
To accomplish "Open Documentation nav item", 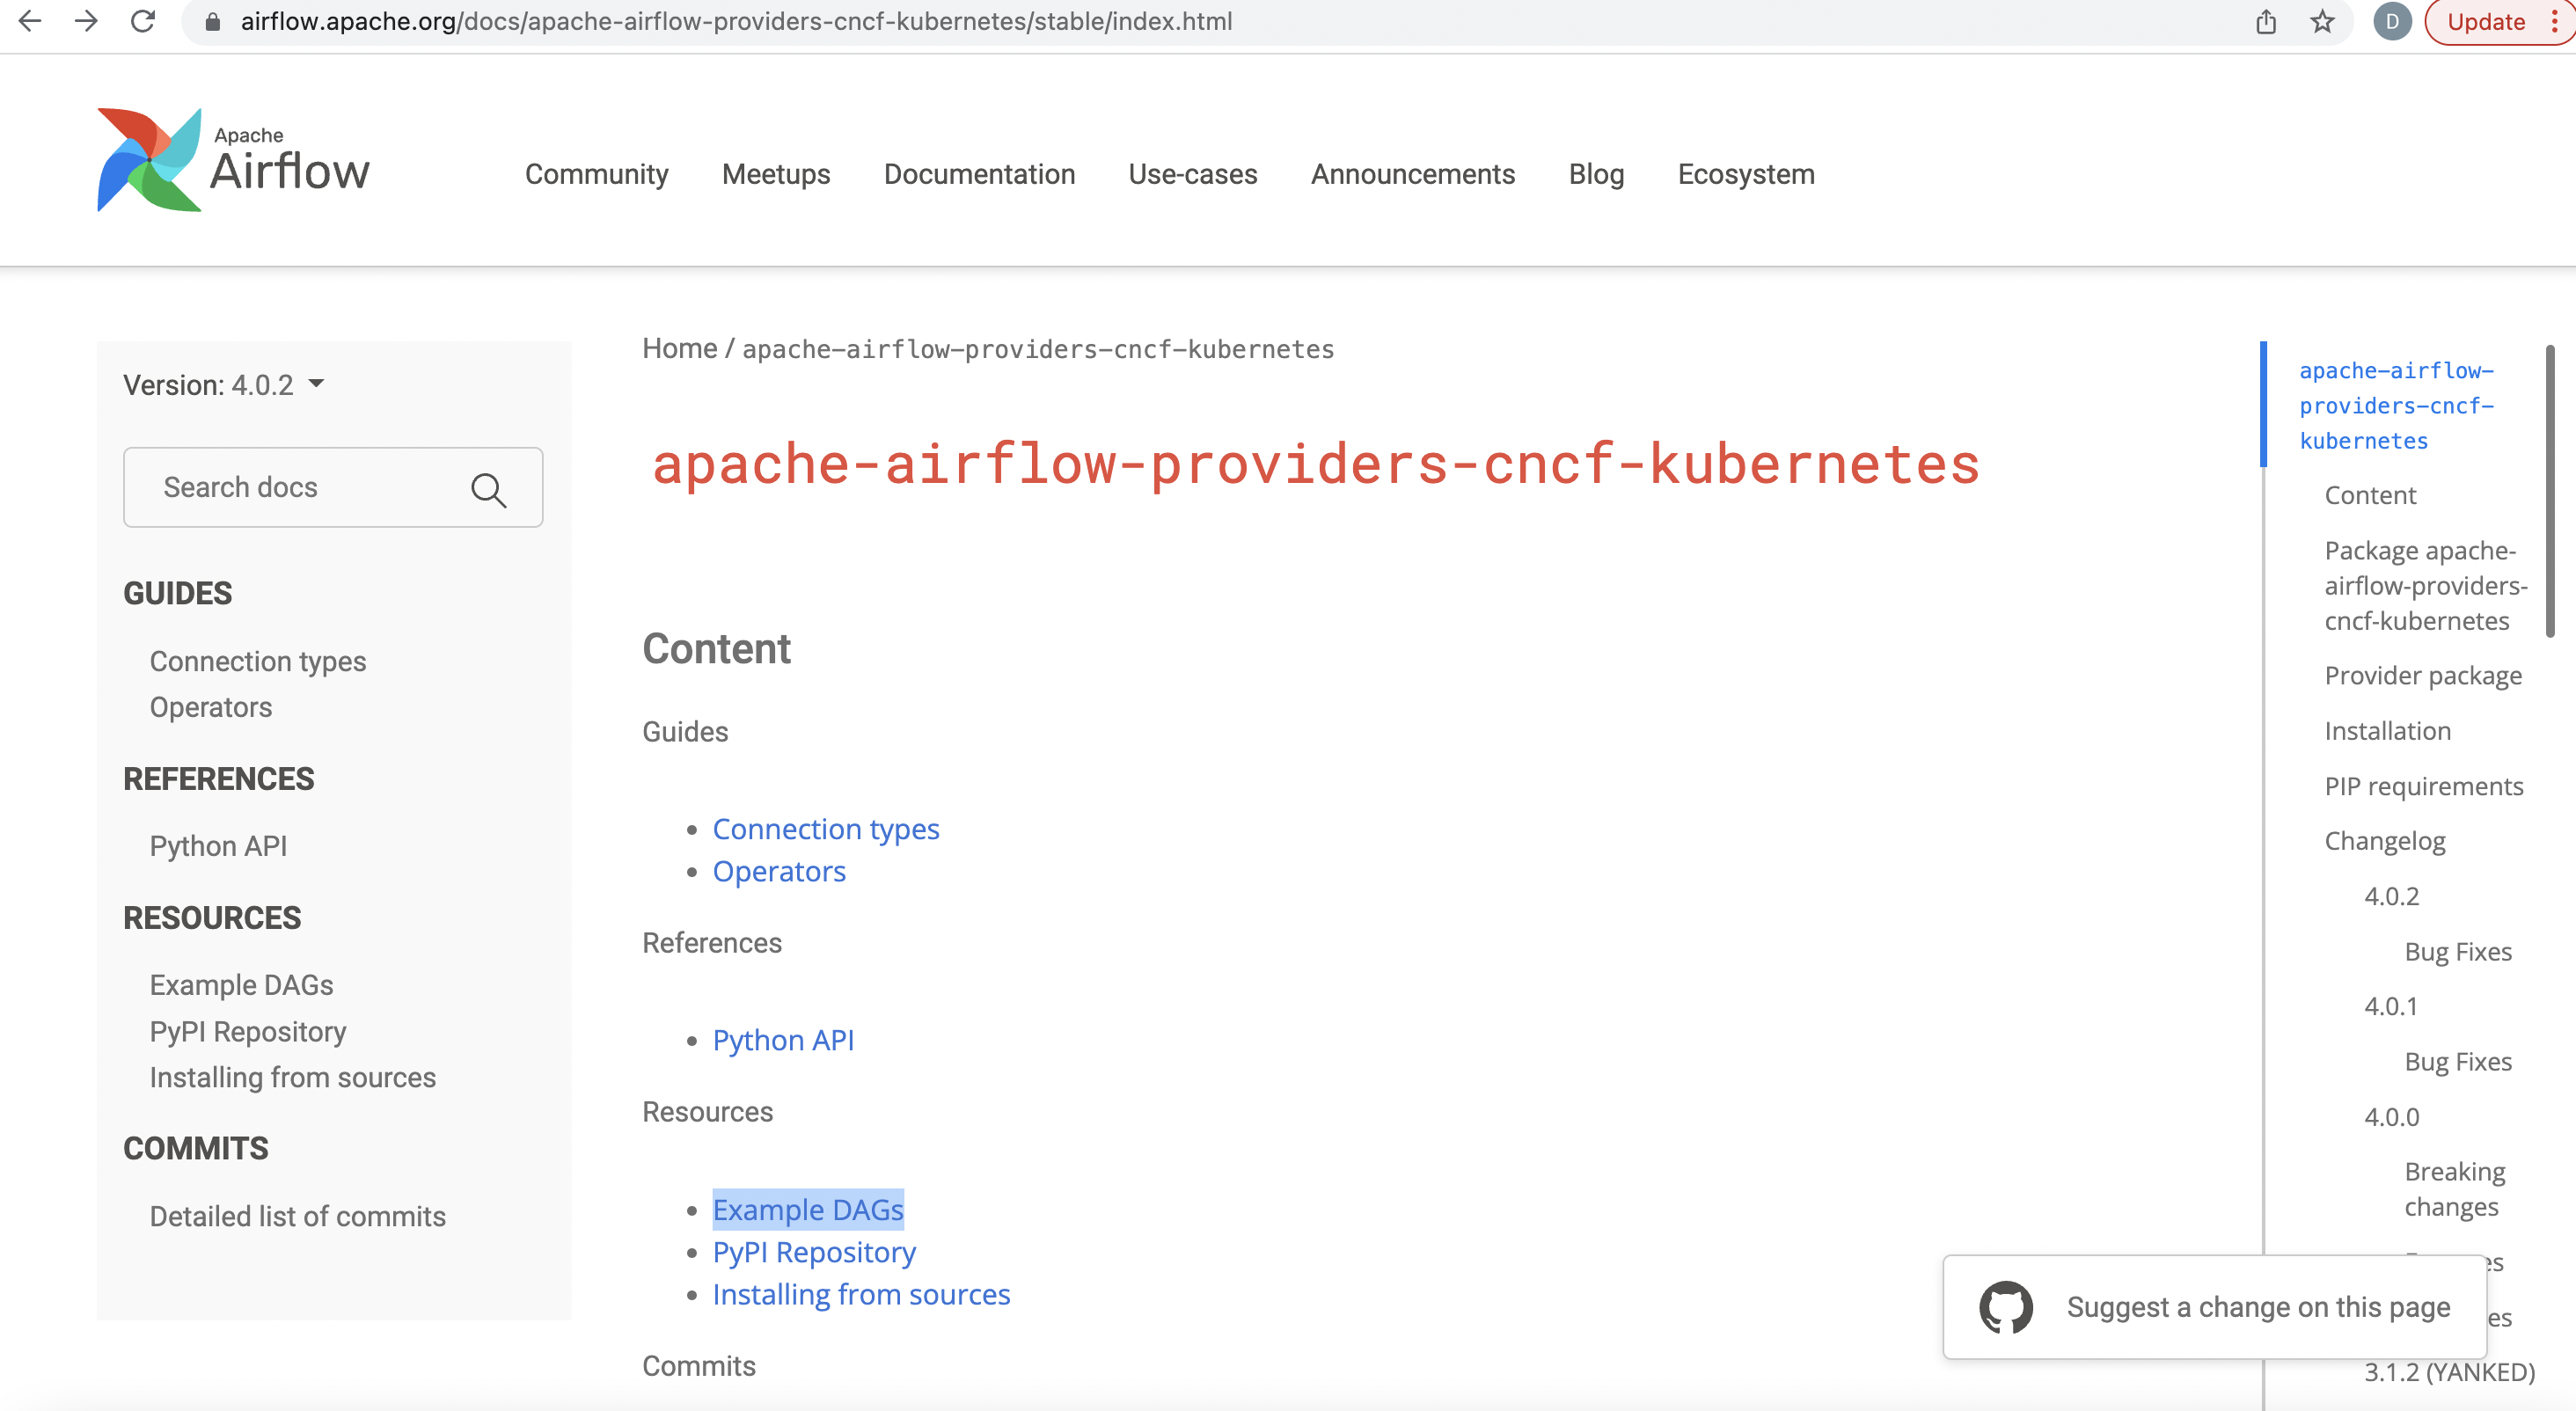I will click(x=980, y=174).
